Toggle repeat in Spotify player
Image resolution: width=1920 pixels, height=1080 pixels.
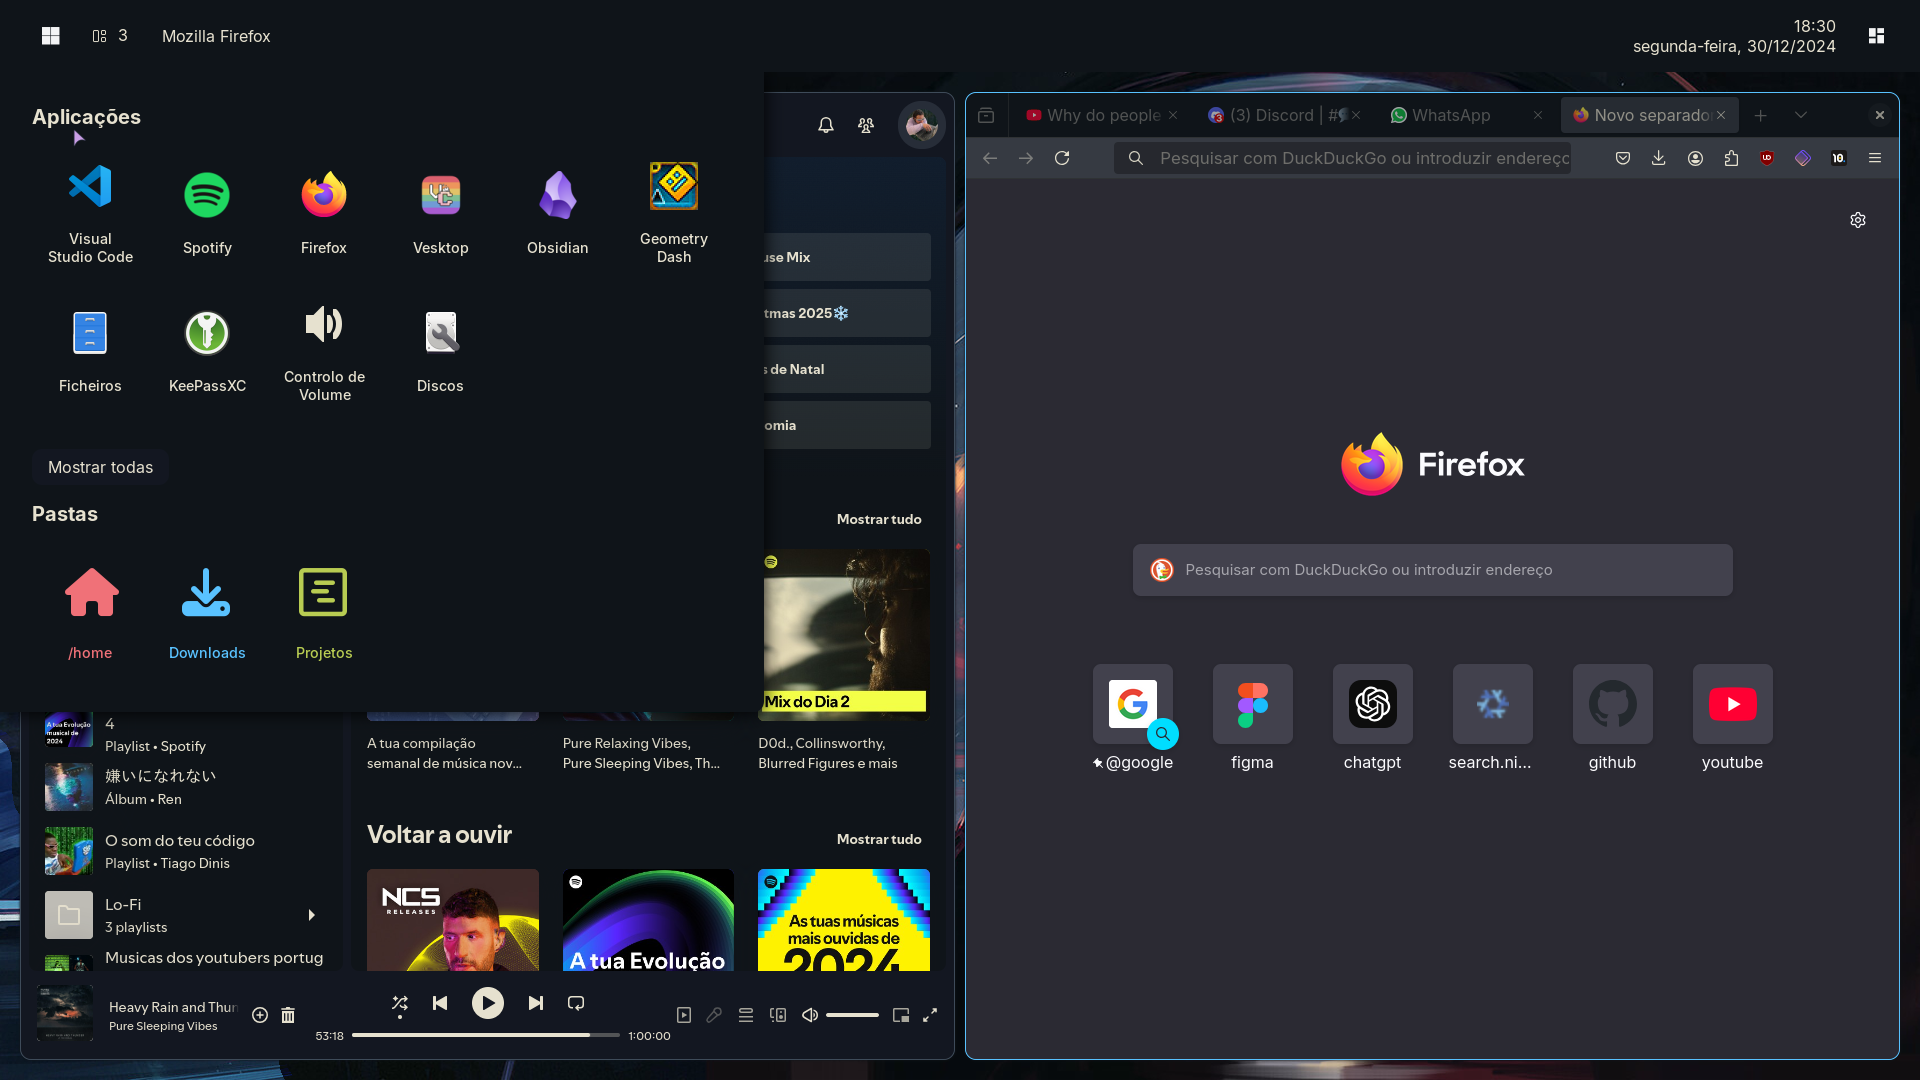pos(576,1003)
